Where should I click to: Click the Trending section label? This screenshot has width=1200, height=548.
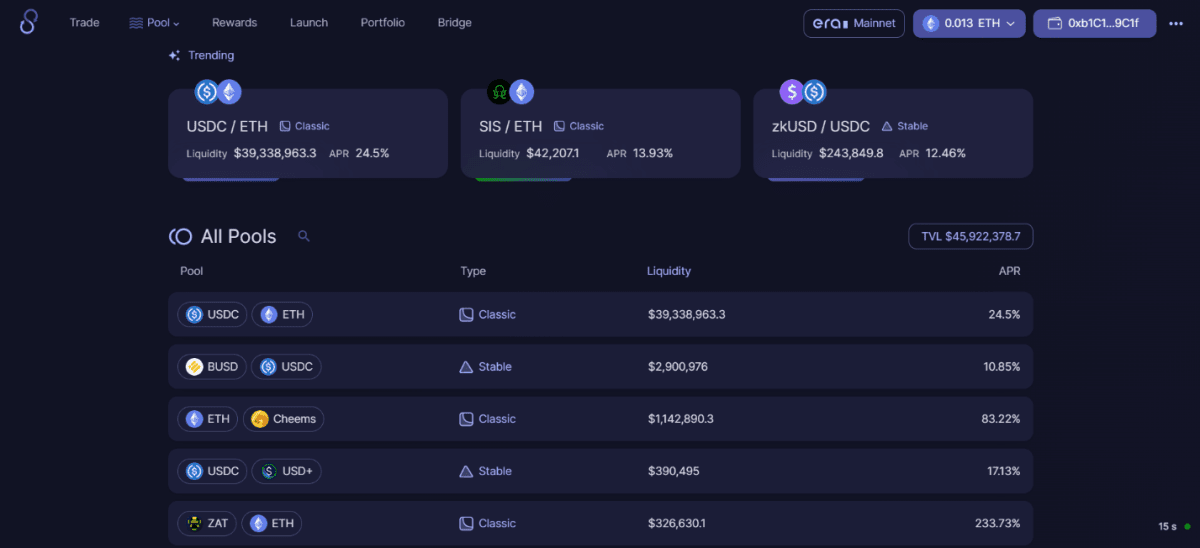point(211,56)
